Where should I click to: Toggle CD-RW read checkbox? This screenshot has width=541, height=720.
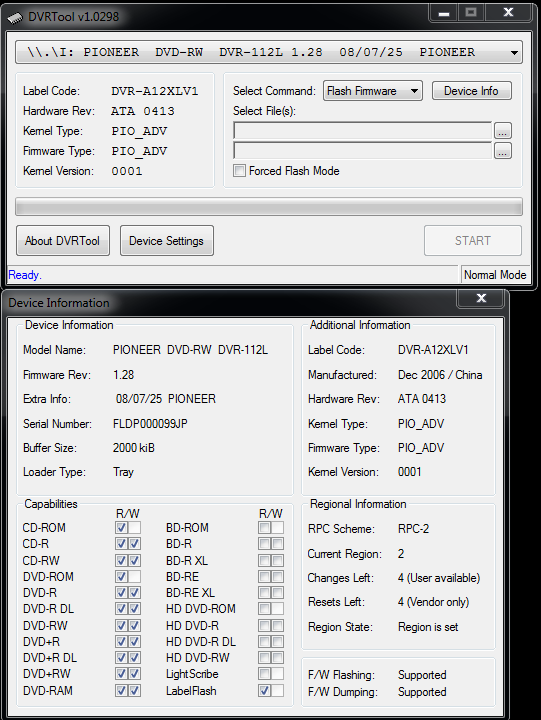[121, 560]
